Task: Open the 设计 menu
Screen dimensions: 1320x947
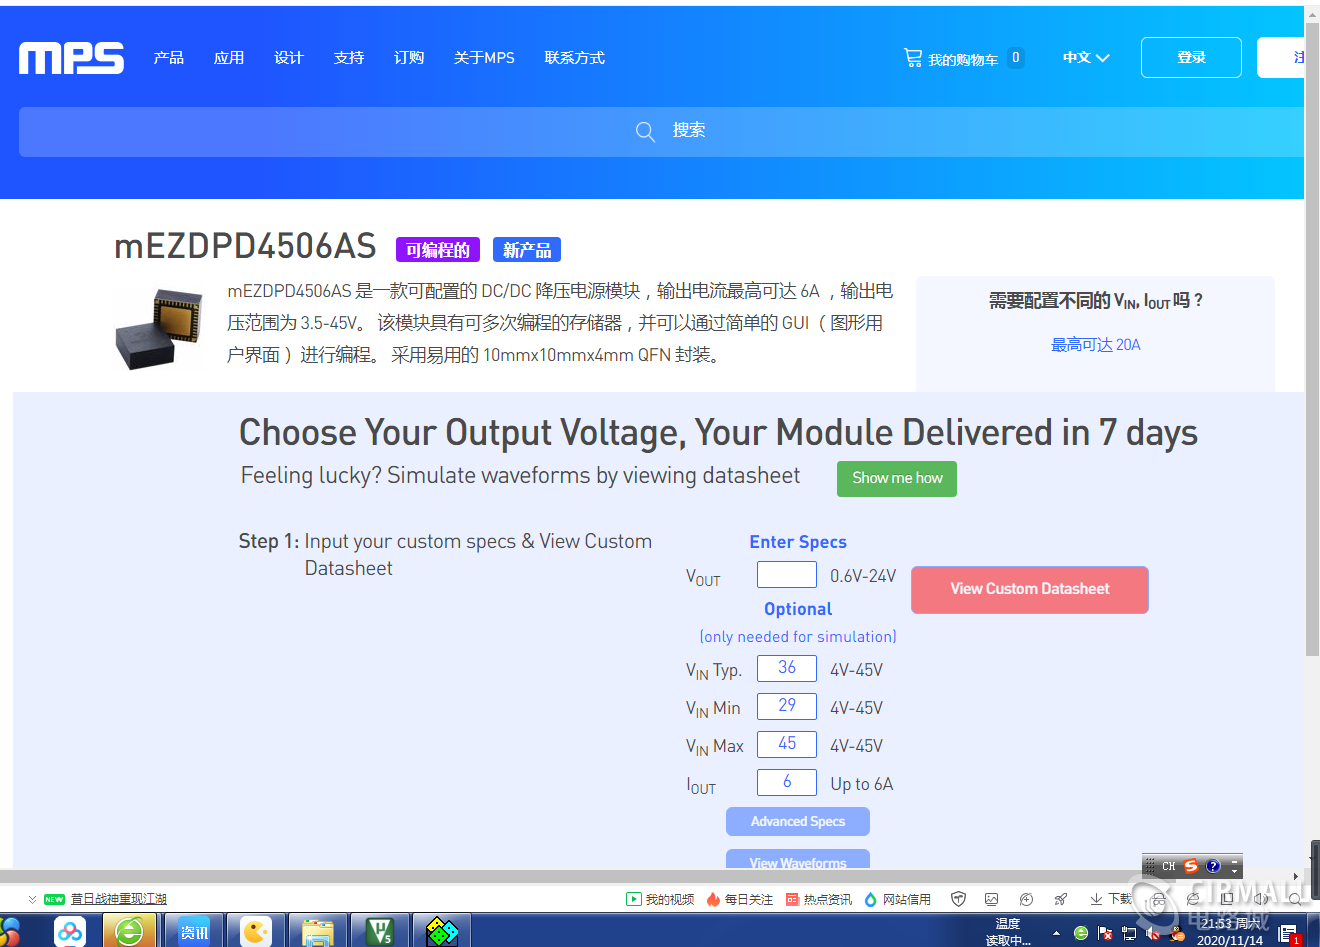Action: (x=289, y=58)
